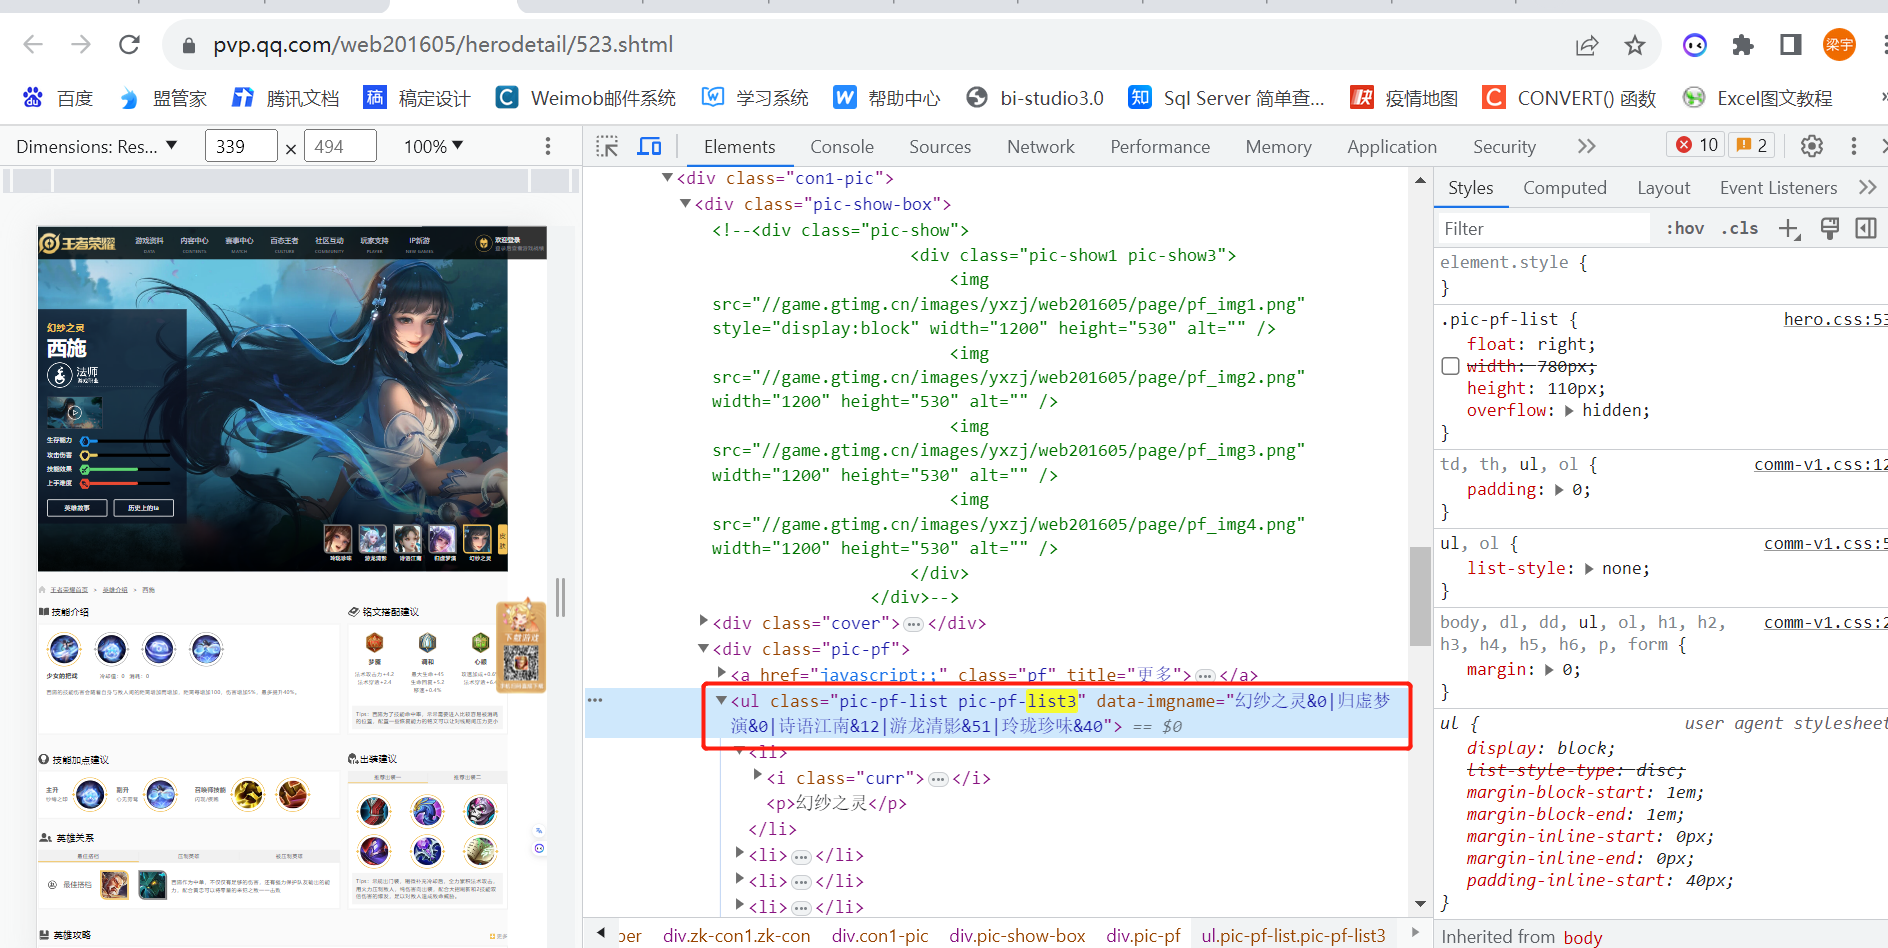Expand div class cover node

point(704,621)
